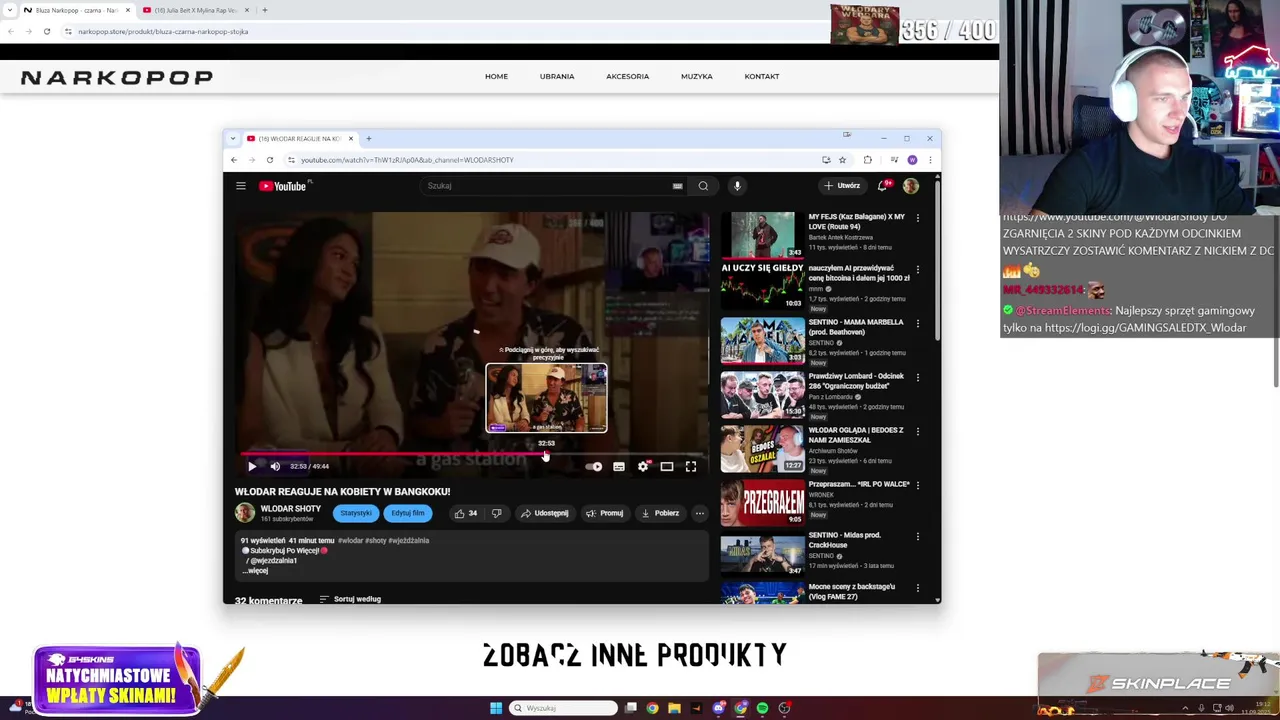Screen dimensions: 1280x720
Task: Open more actions ellipsis beside Pobierz
Action: (700, 513)
